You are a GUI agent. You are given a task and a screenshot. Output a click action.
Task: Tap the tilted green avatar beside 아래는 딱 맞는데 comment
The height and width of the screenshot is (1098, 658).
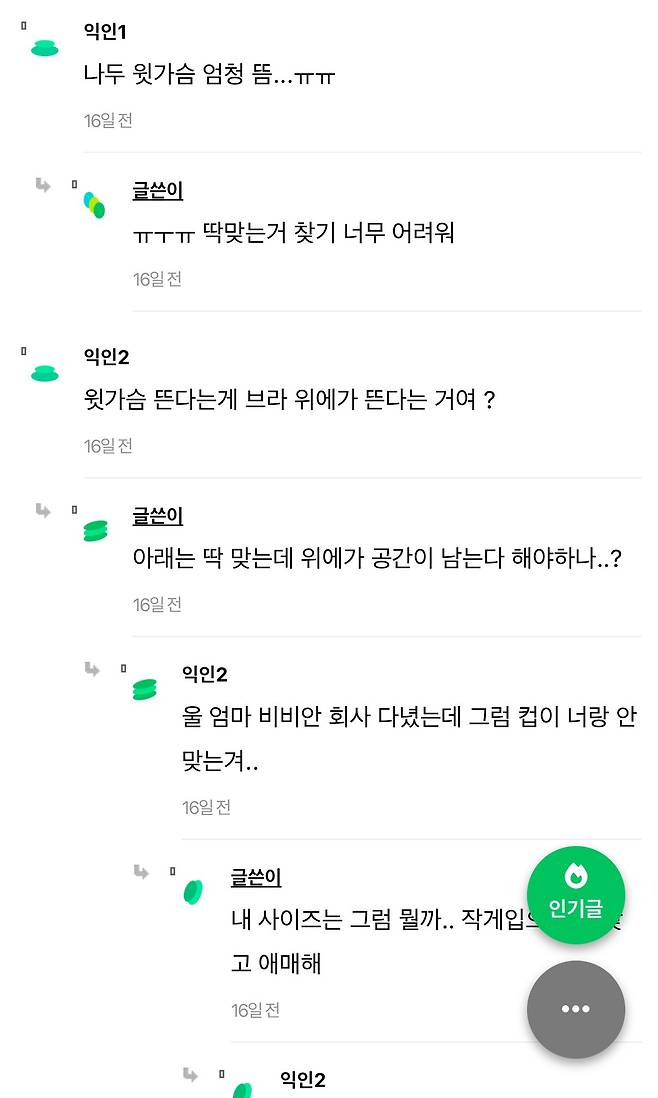95,528
